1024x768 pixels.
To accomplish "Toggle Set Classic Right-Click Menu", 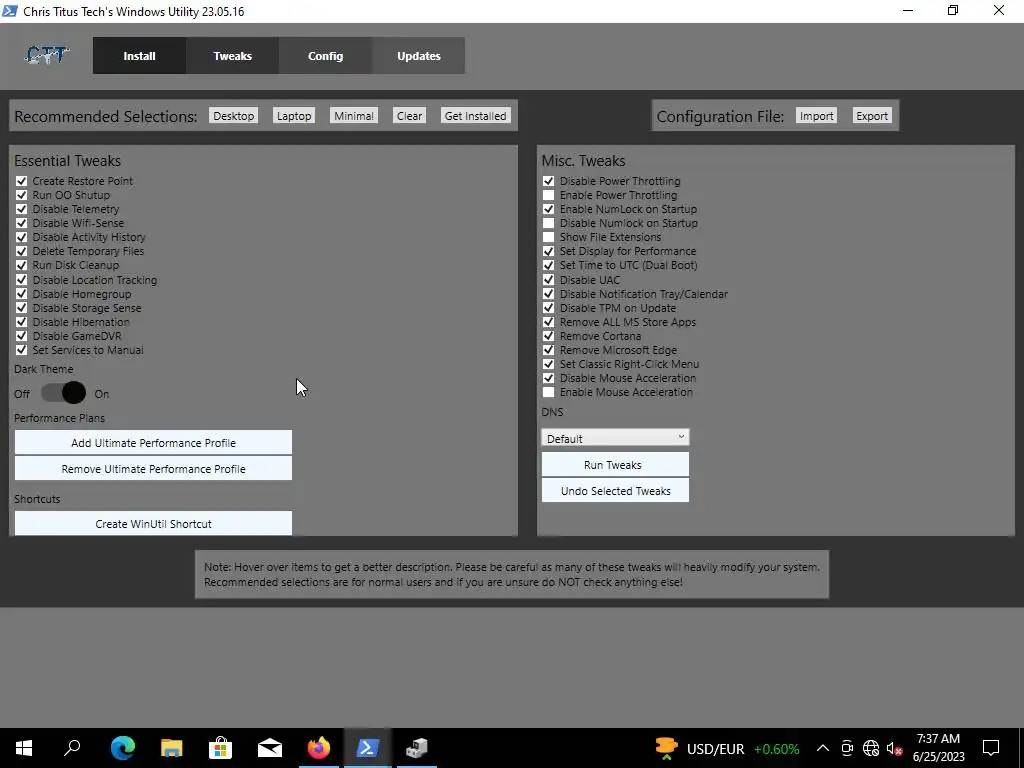I will pos(549,364).
